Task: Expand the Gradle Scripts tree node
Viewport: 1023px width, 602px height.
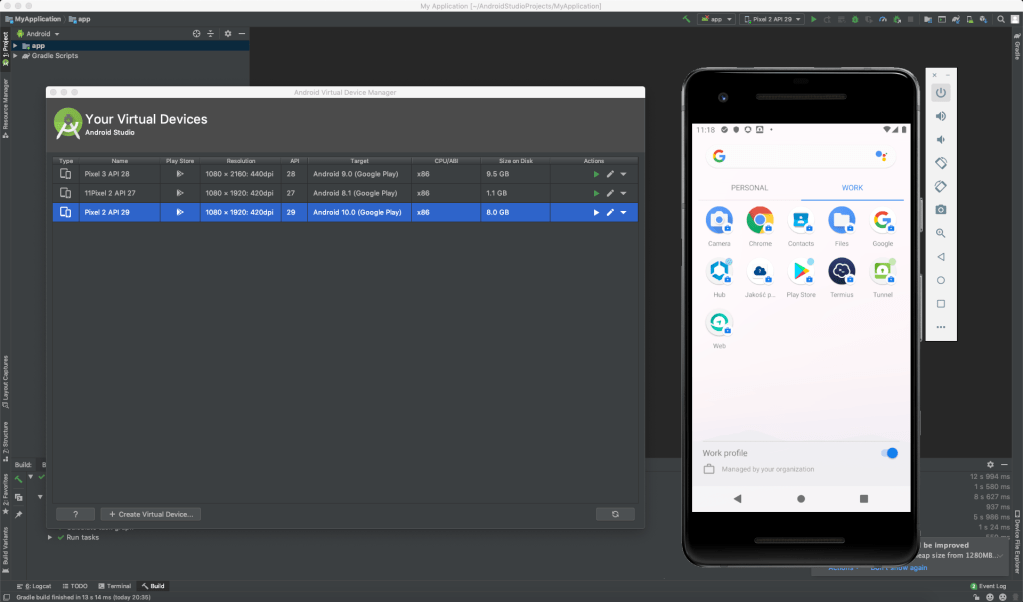Action: [15, 56]
